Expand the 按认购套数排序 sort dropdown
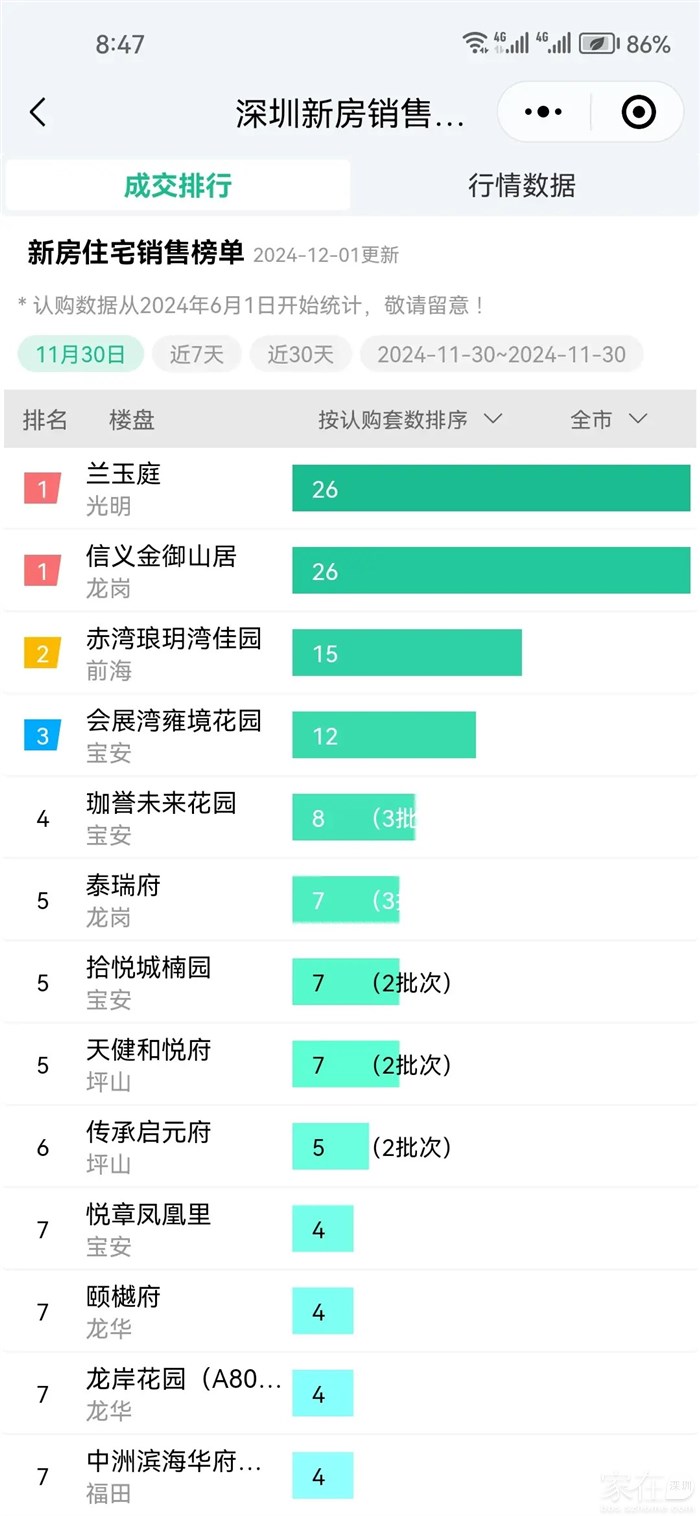This screenshot has height=1516, width=700. click(410, 420)
